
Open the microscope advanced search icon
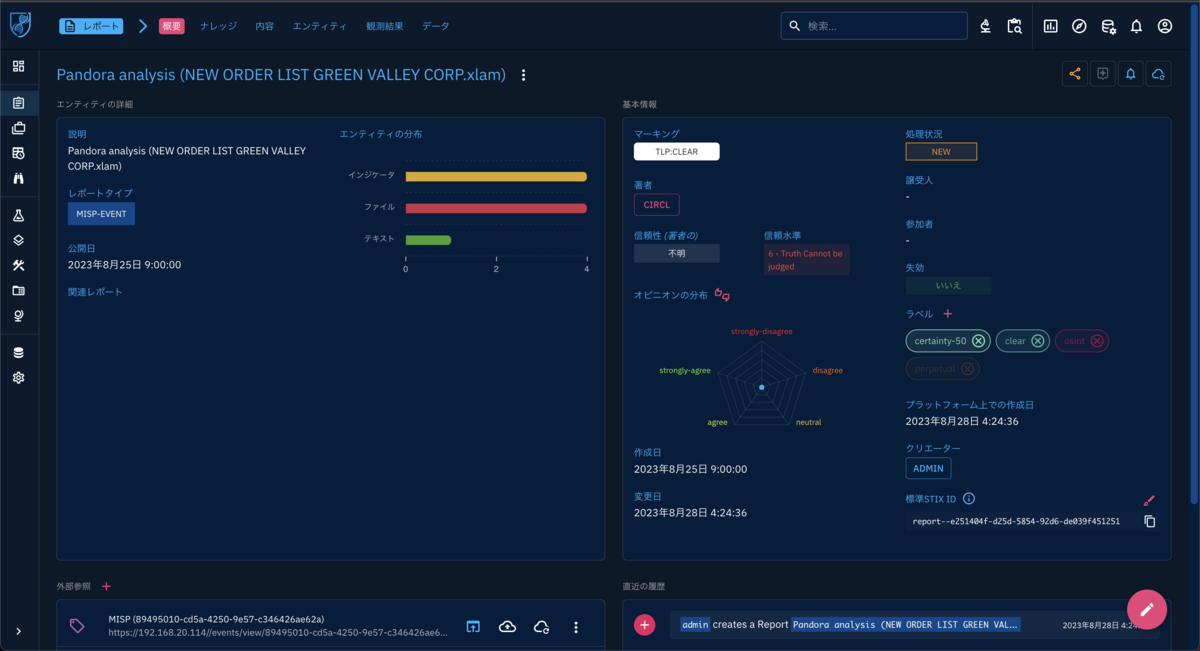click(985, 26)
